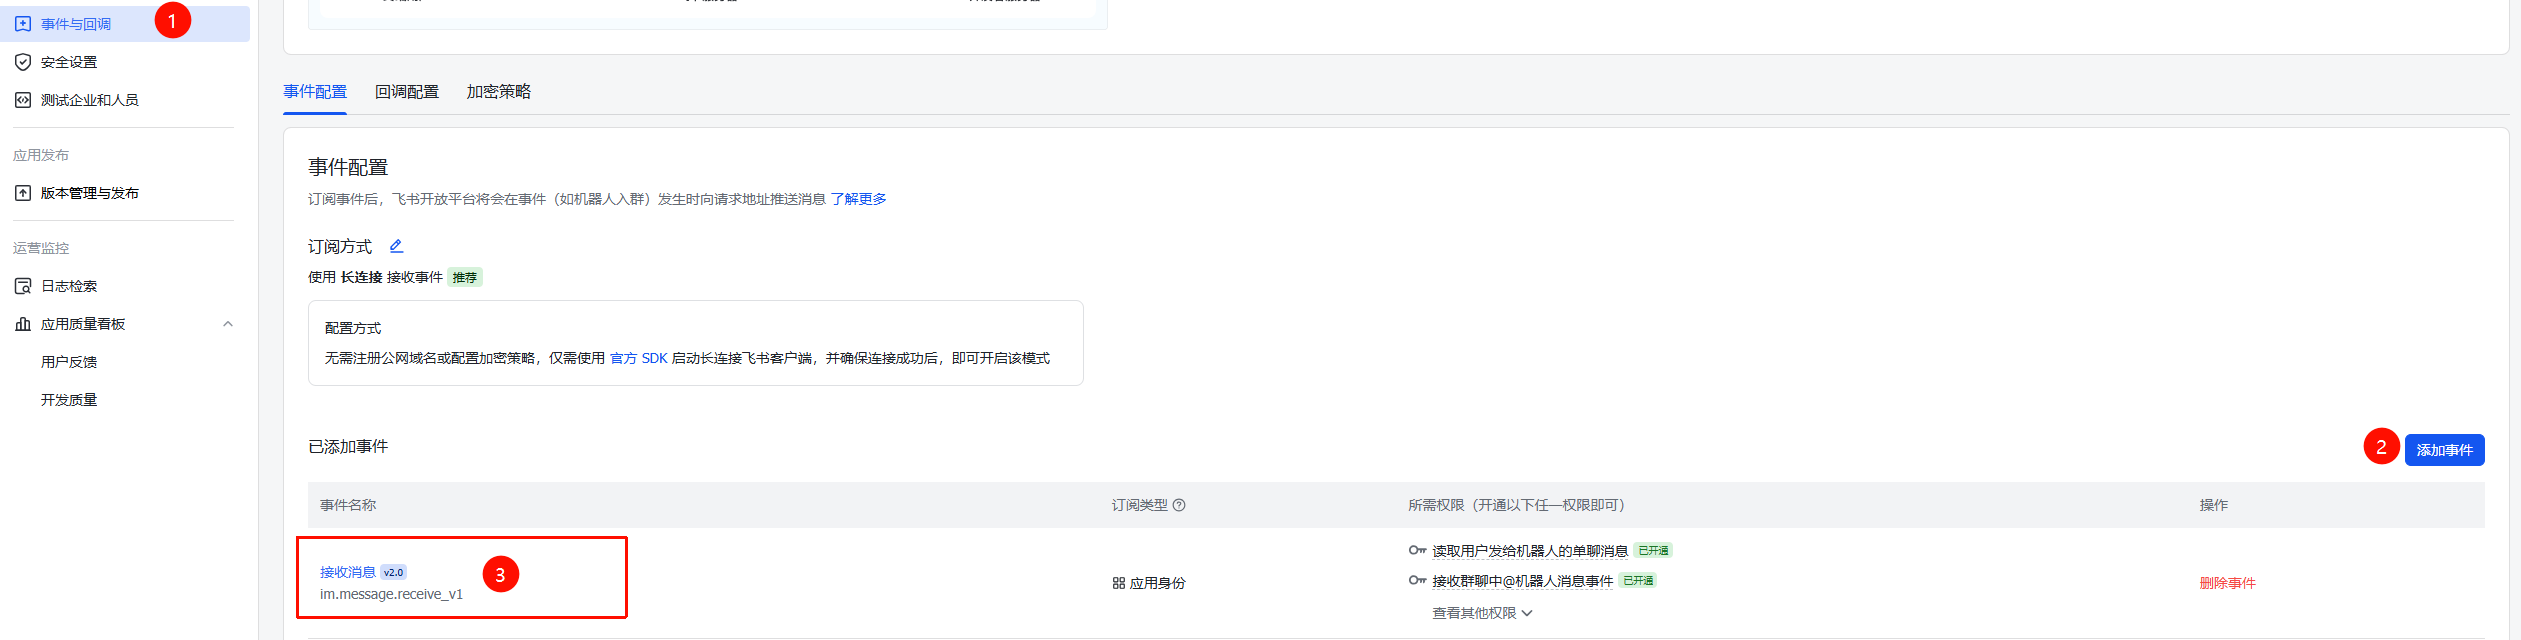Click the 测试企业和人员 code icon
The image size is (2521, 640).
(23, 100)
